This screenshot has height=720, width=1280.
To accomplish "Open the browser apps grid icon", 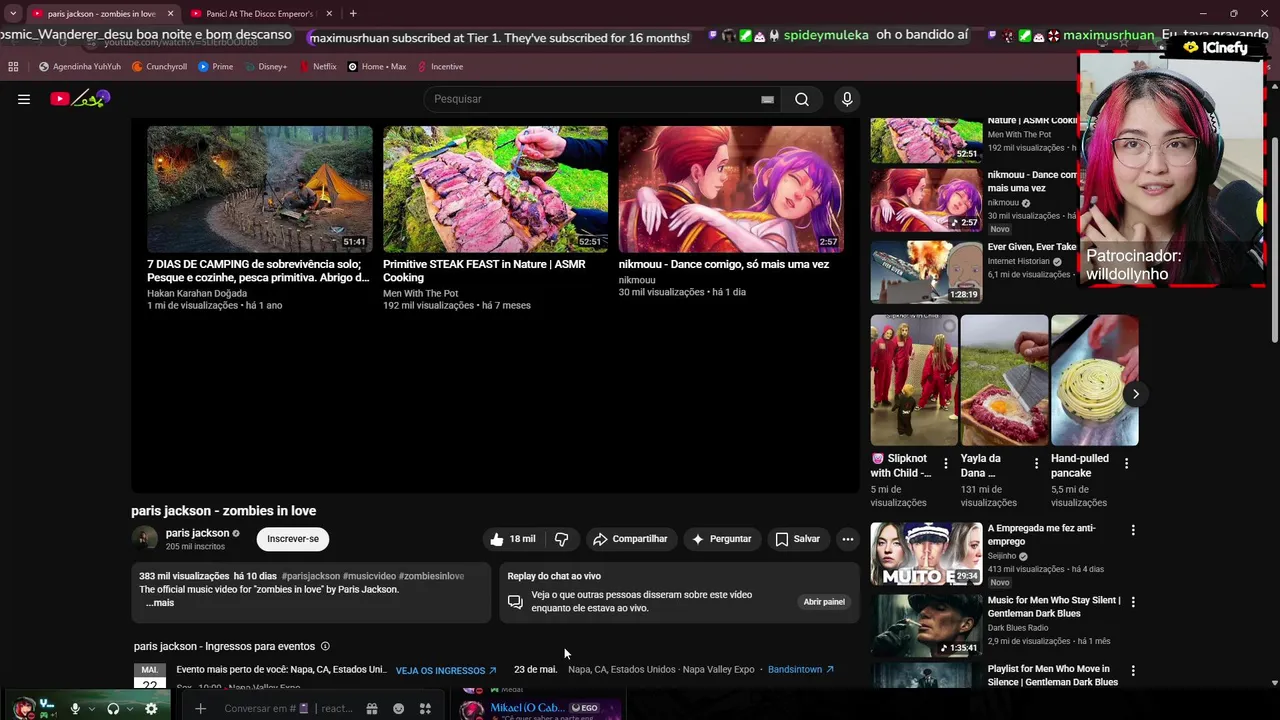I will (x=13, y=67).
